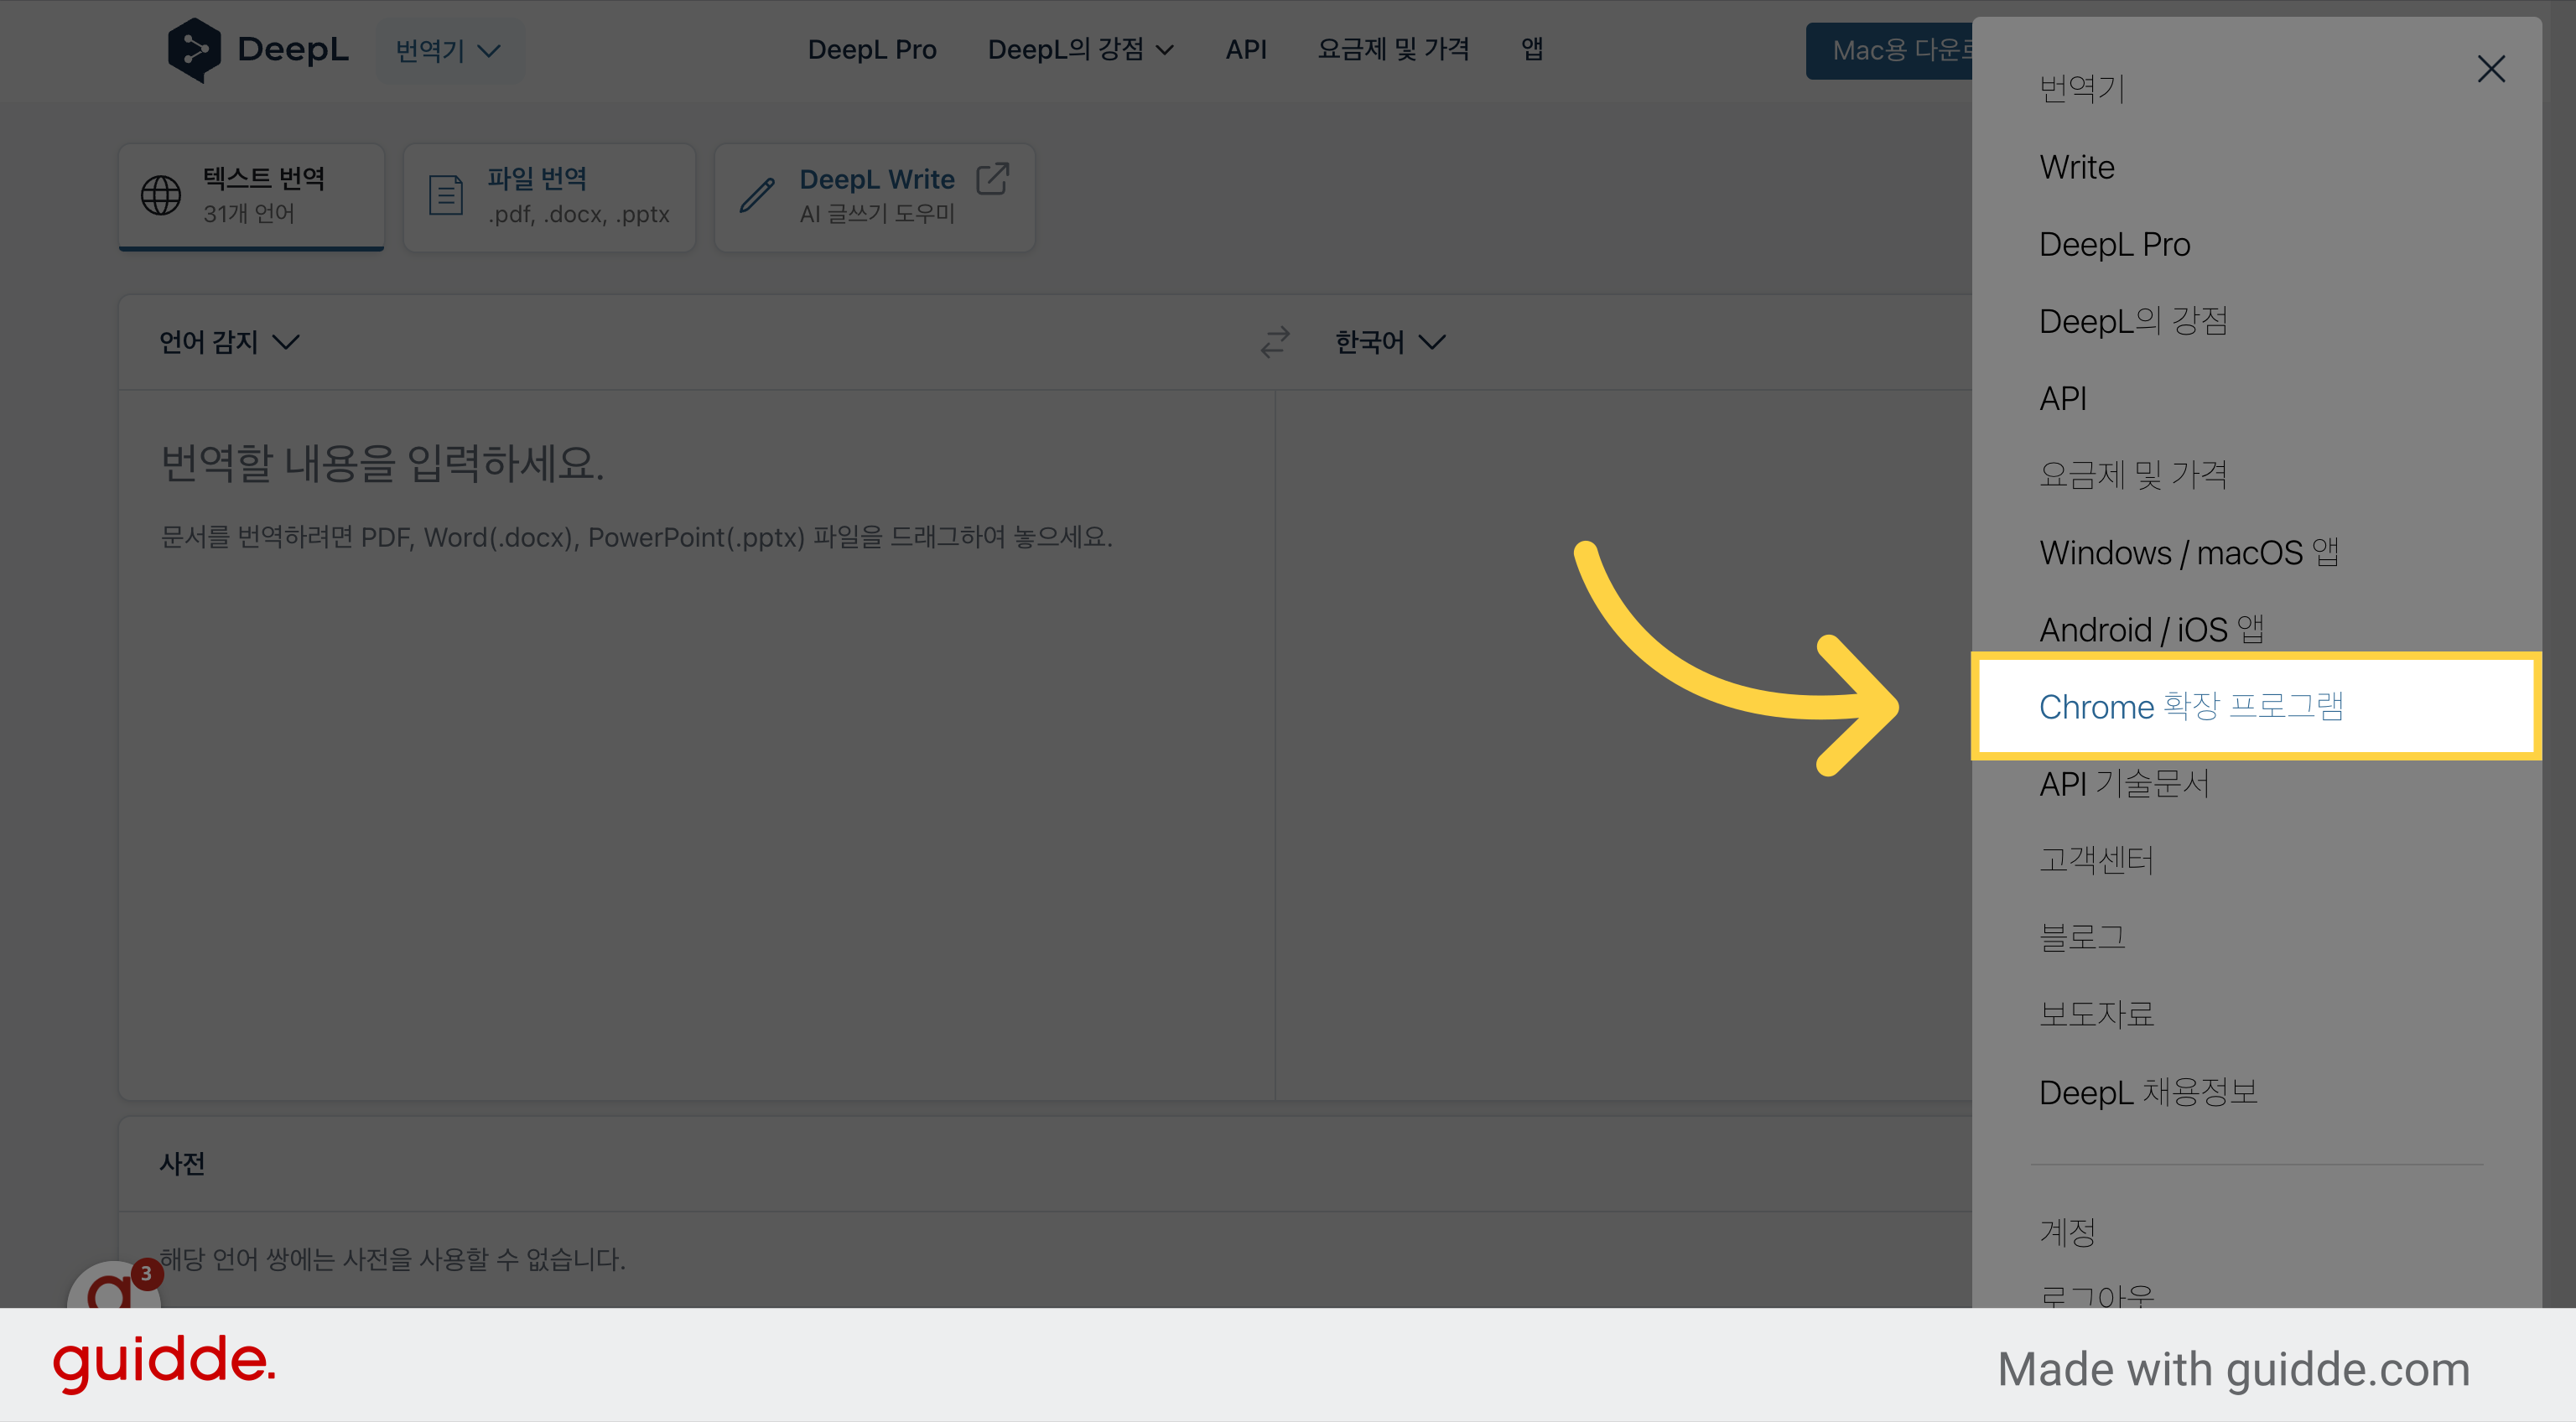
Task: Swap languages with the arrows icon
Action: pos(1275,342)
